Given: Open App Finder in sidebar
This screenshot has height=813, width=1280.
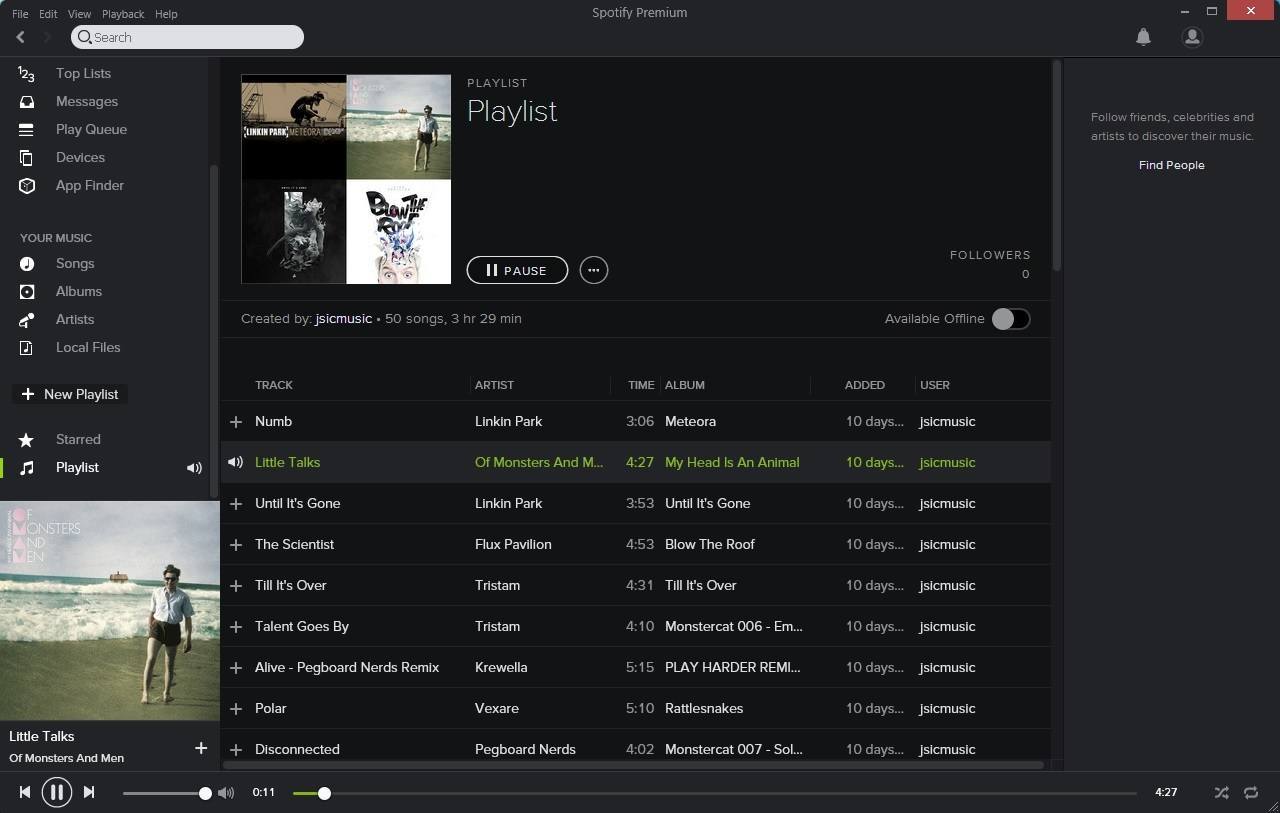Looking at the screenshot, I should (x=90, y=185).
